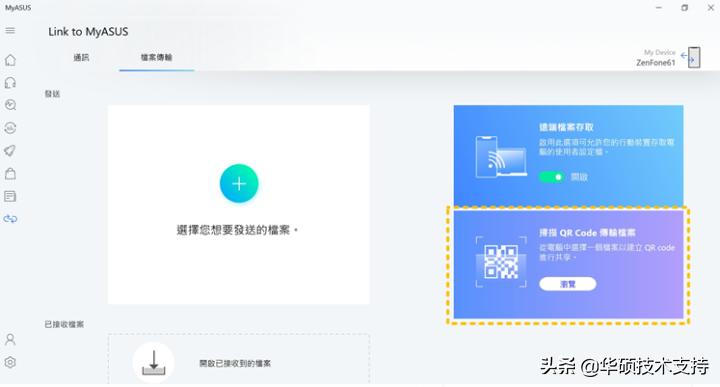
Task: Go to the Home sidebar icon
Action: click(x=10, y=60)
